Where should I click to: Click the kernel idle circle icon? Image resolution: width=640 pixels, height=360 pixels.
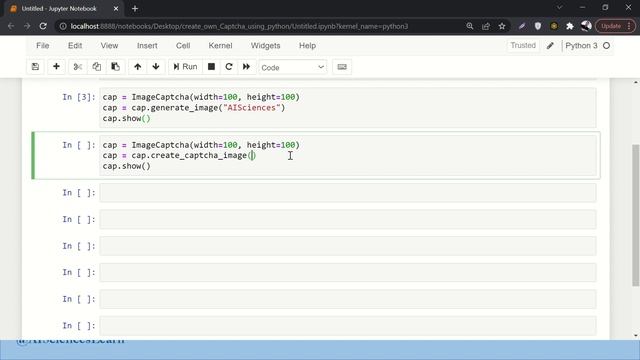point(607,46)
